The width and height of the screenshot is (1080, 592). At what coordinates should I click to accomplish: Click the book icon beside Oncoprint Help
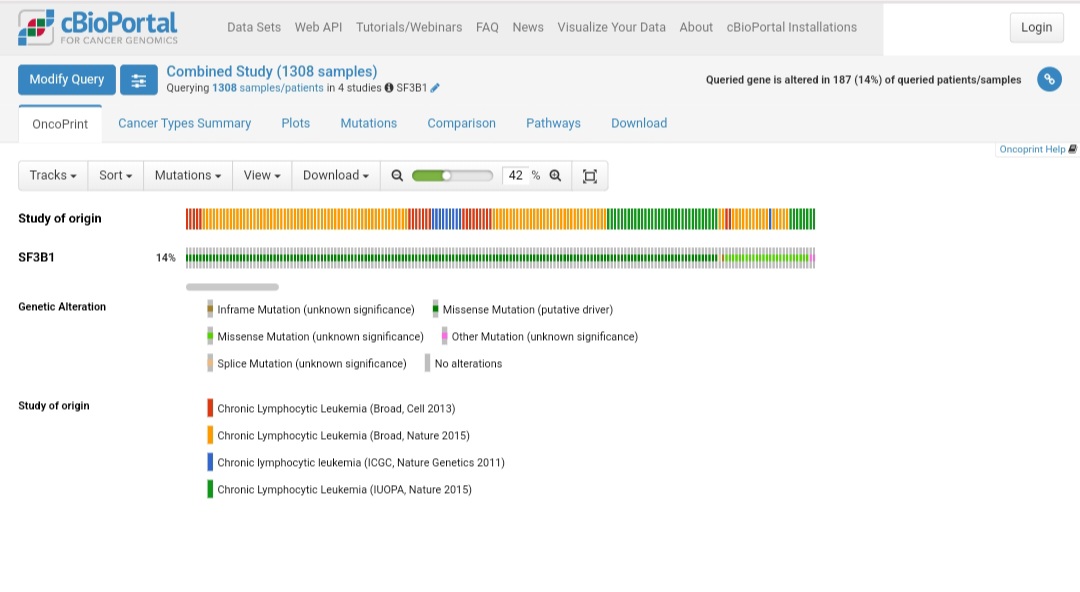pyautogui.click(x=1070, y=149)
